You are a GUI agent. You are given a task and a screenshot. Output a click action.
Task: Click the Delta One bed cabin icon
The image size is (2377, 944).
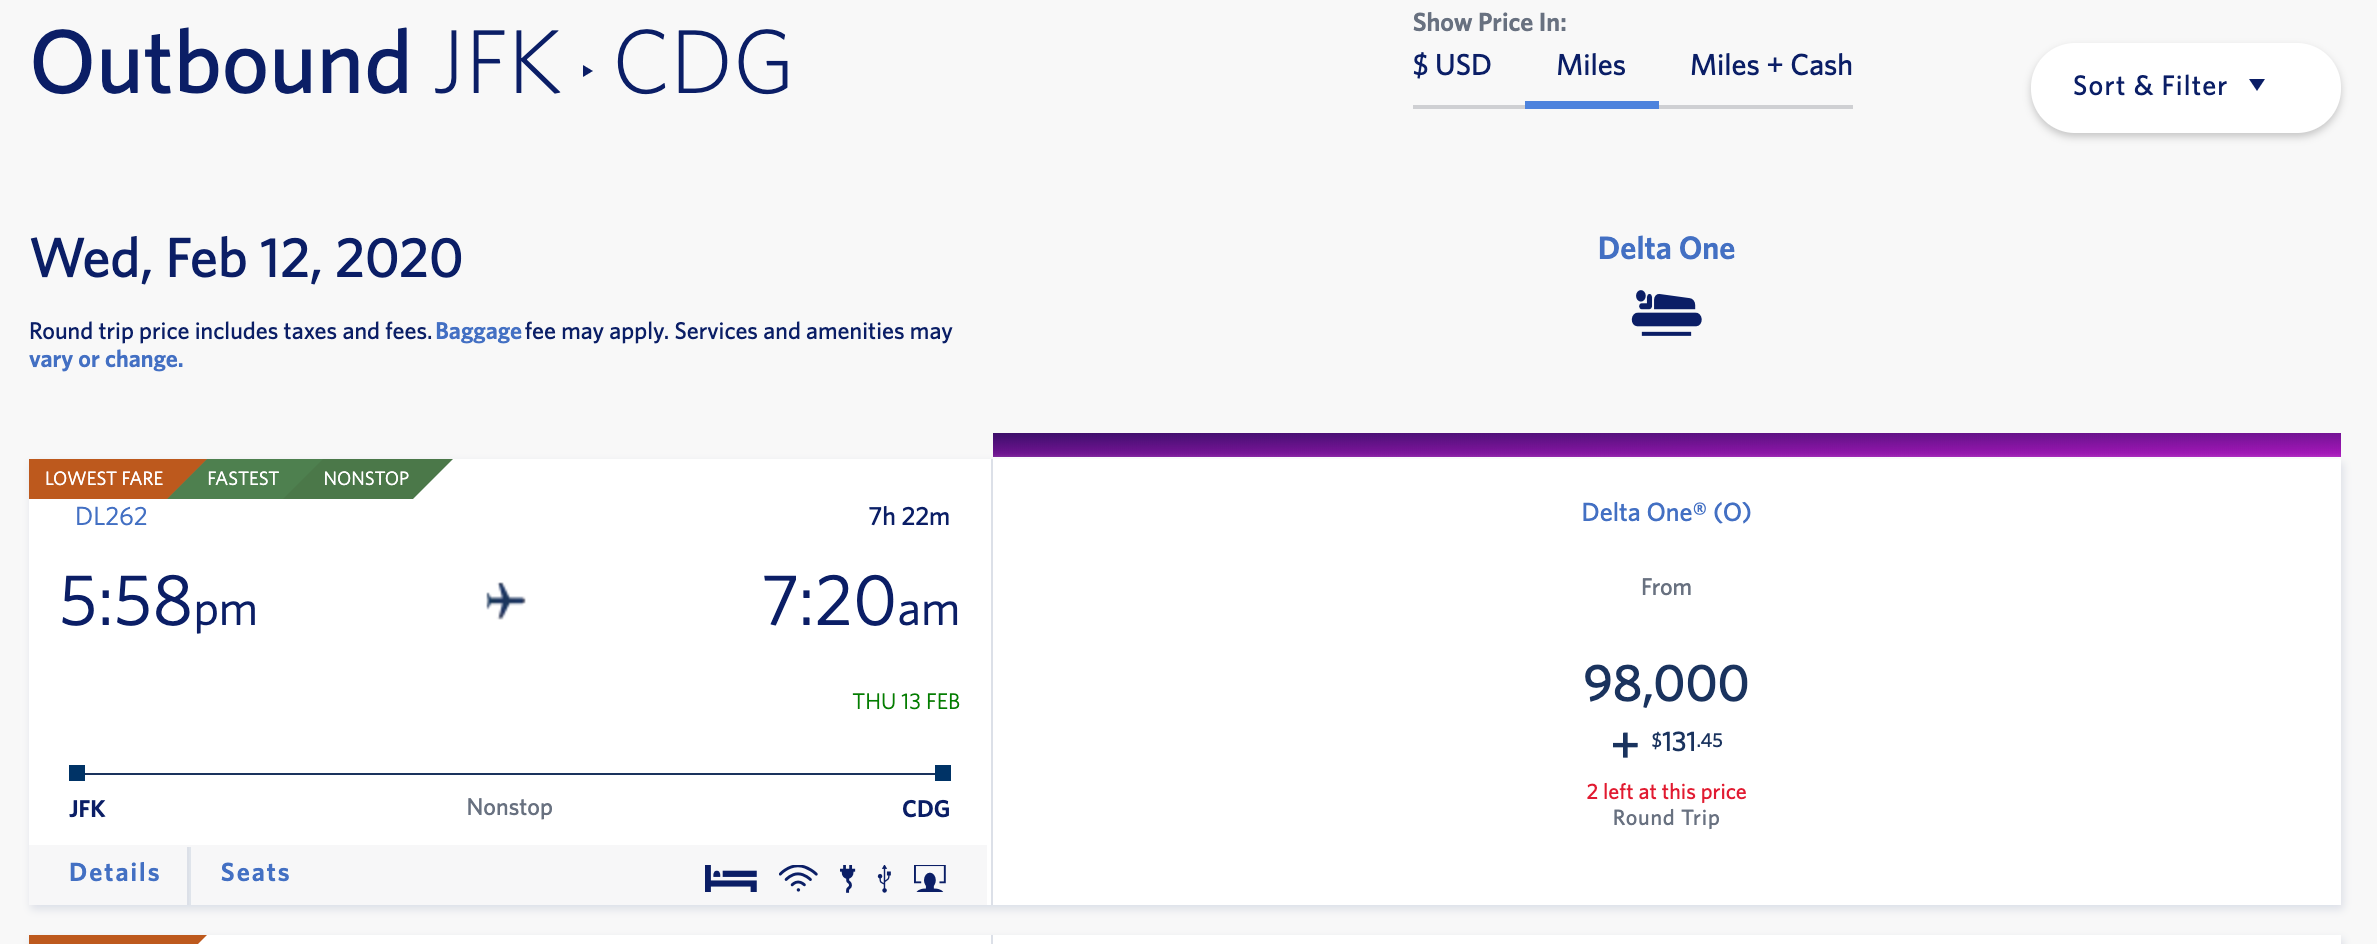[x=1666, y=312]
